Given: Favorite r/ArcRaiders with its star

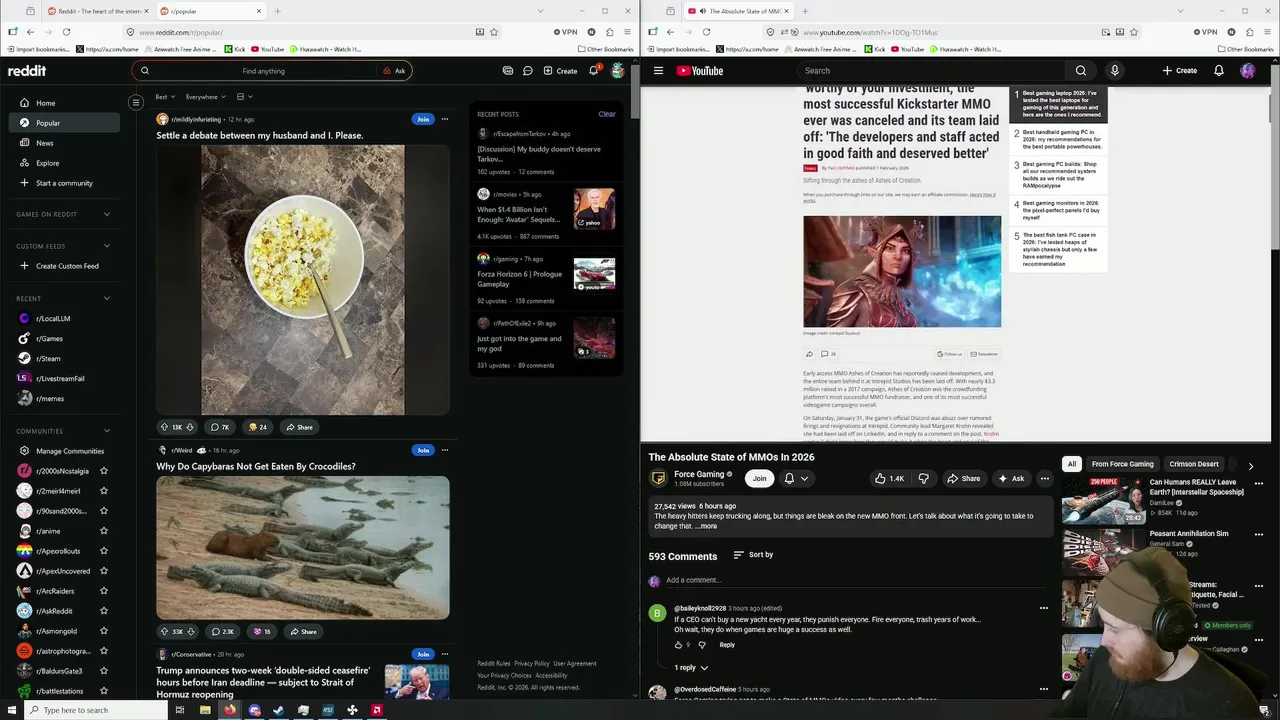Looking at the screenshot, I should 104,591.
